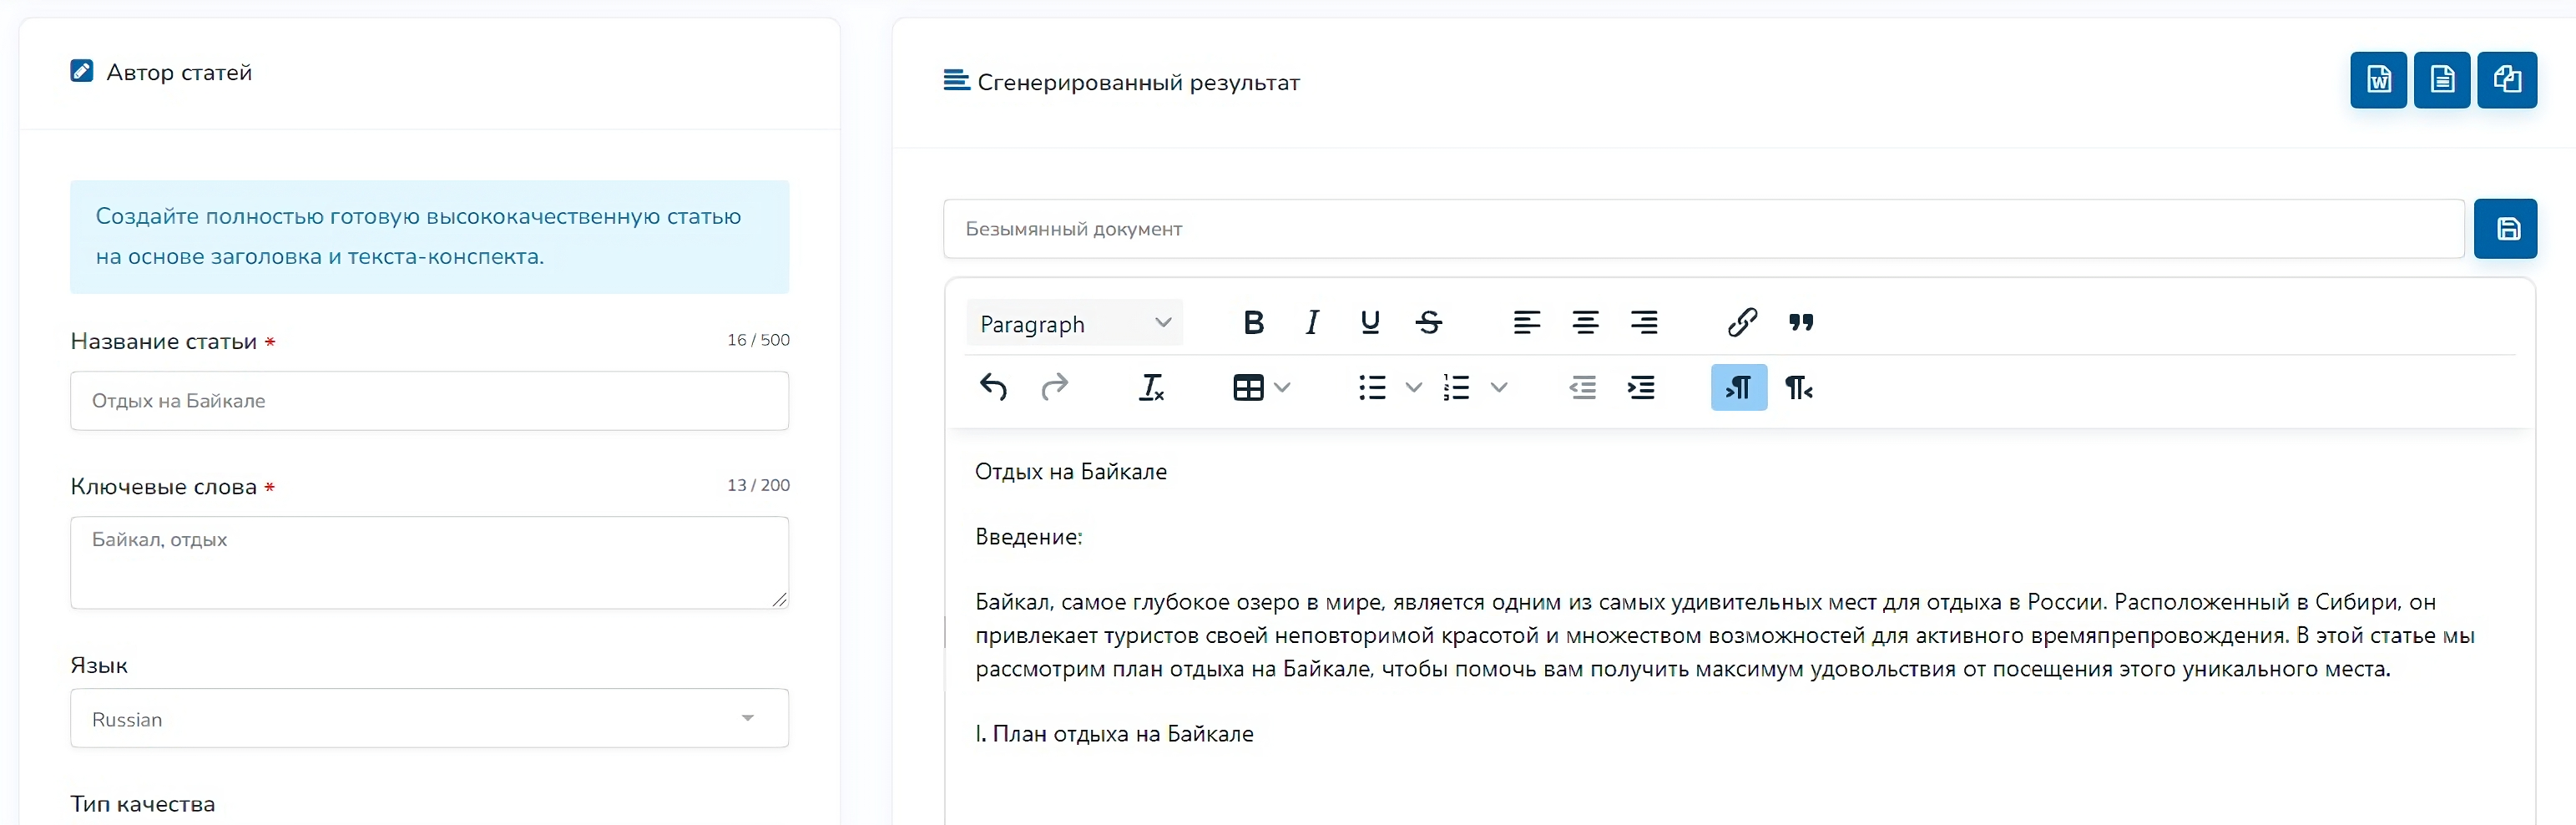Screen dimensions: 2576x825
Task: Export result as Word document
Action: [x=2378, y=79]
